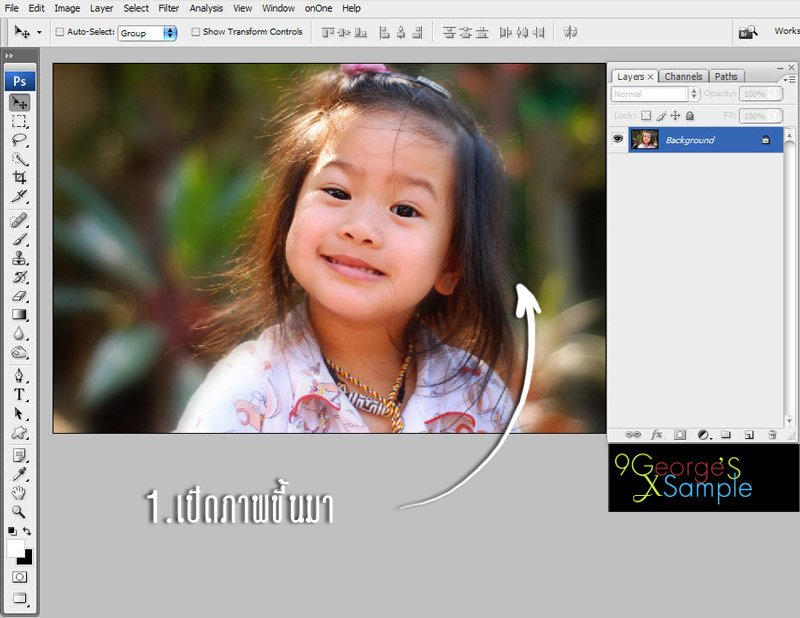Open the Layers panel options menu
The width and height of the screenshot is (800, 618).
tap(789, 79)
